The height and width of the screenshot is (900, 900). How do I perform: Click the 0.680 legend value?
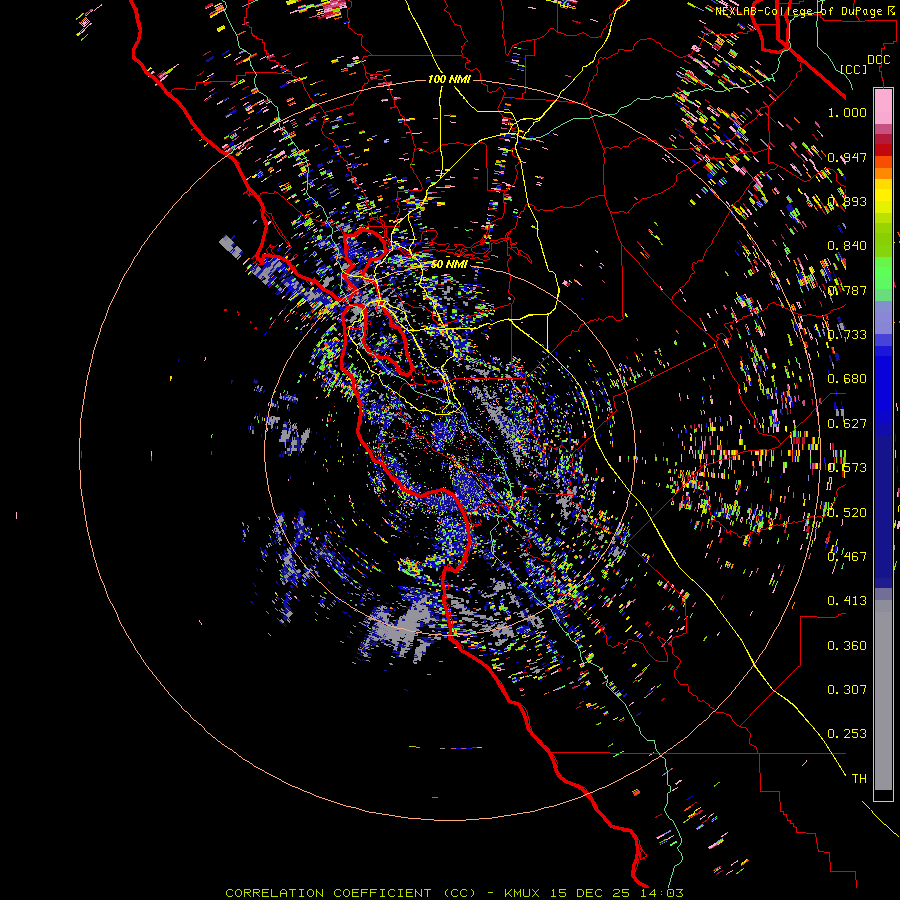point(847,379)
